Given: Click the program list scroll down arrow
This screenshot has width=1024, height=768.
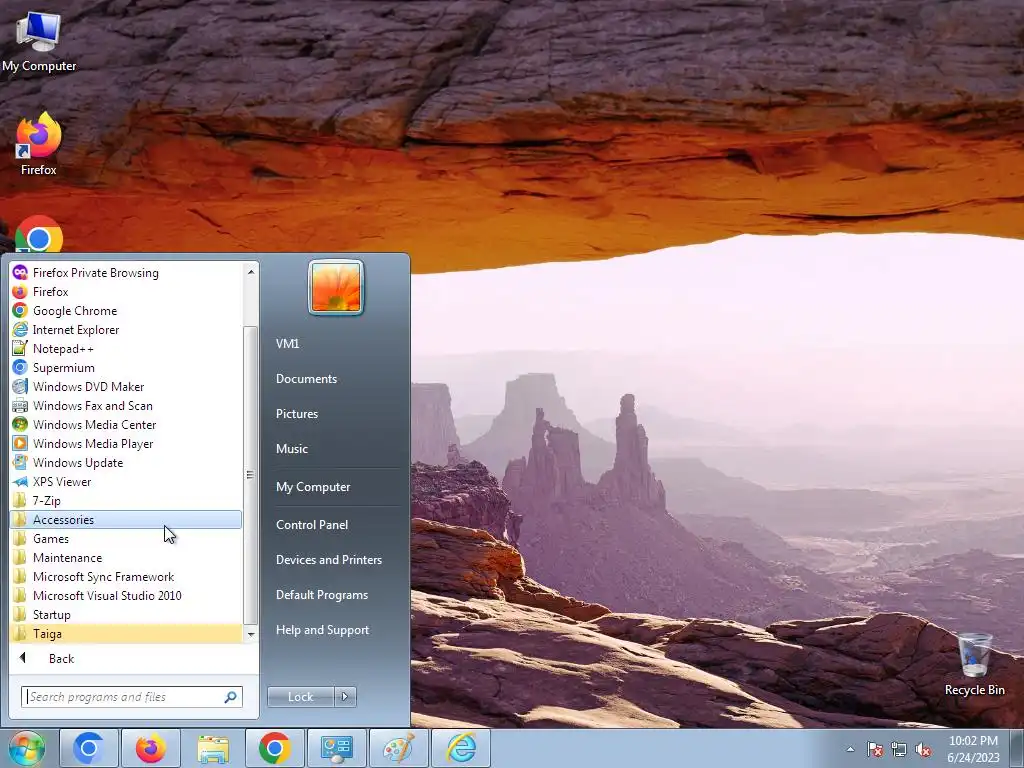Looking at the screenshot, I should click(250, 634).
